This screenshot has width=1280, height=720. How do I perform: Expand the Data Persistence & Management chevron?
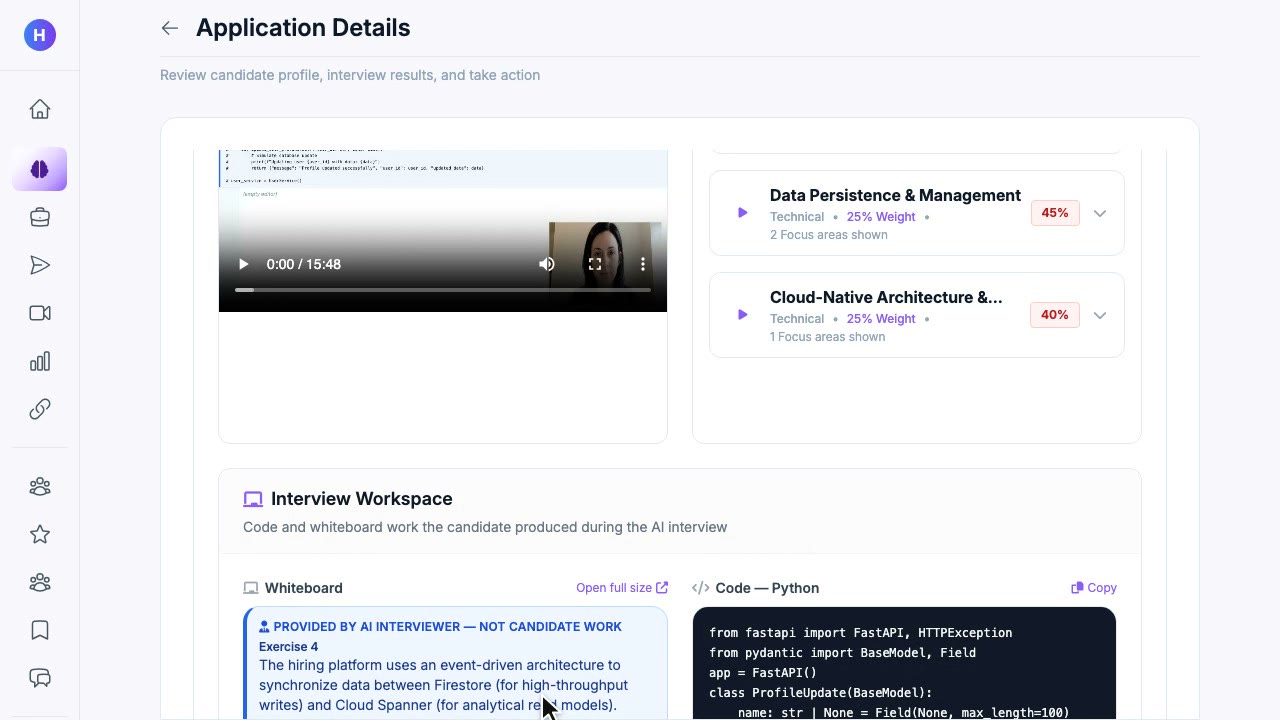click(1100, 213)
